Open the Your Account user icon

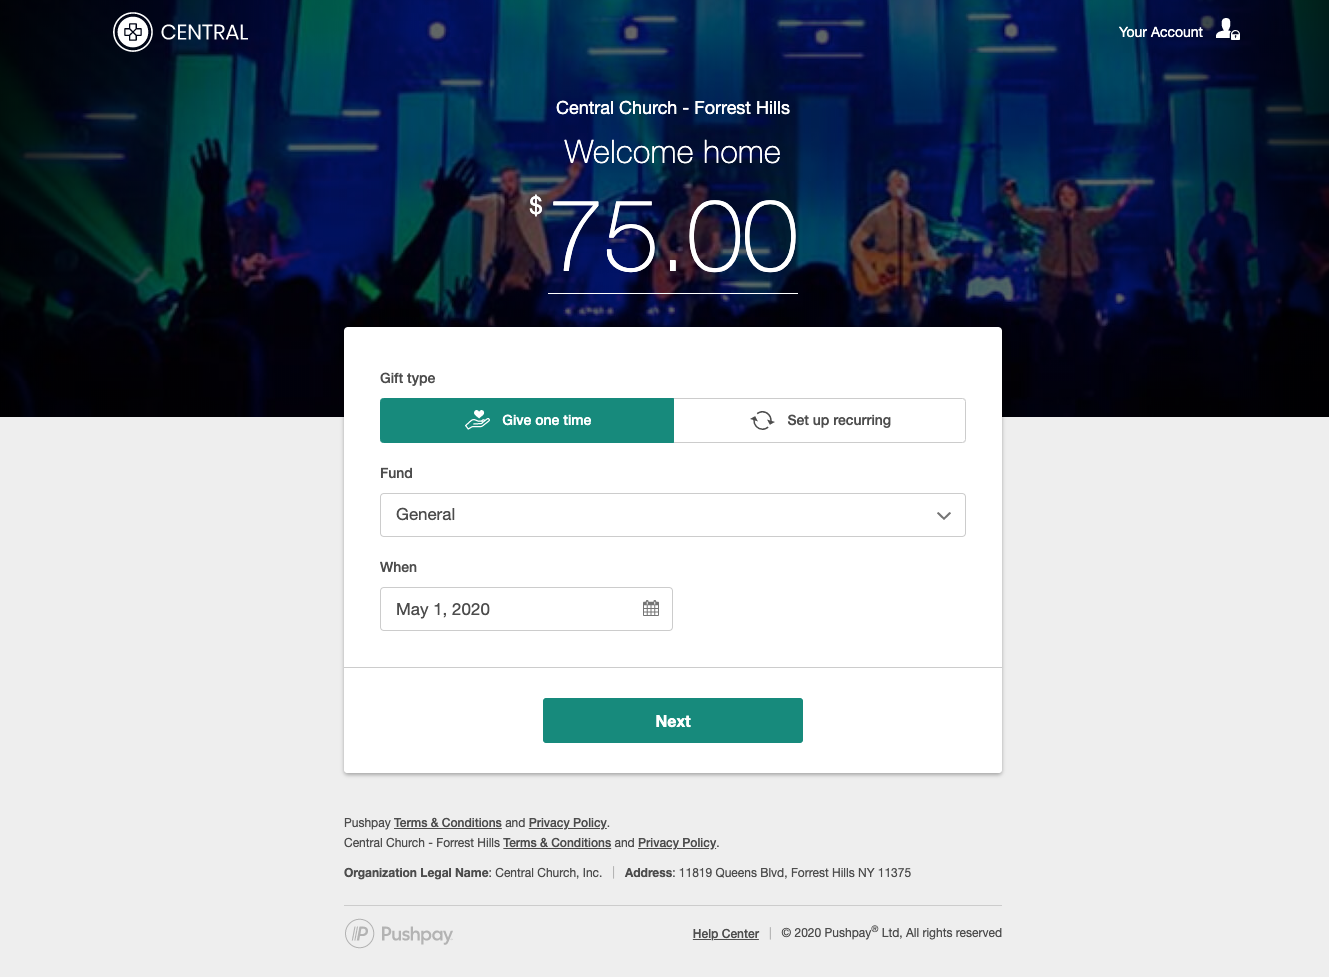click(x=1228, y=30)
